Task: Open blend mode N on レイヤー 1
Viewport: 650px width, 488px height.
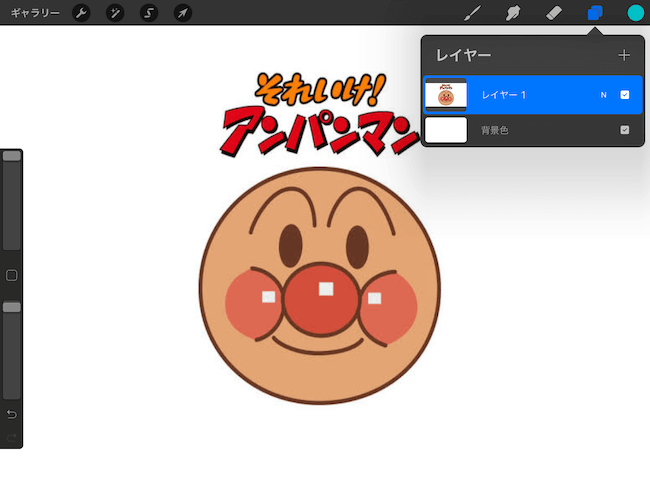Action: [x=604, y=95]
